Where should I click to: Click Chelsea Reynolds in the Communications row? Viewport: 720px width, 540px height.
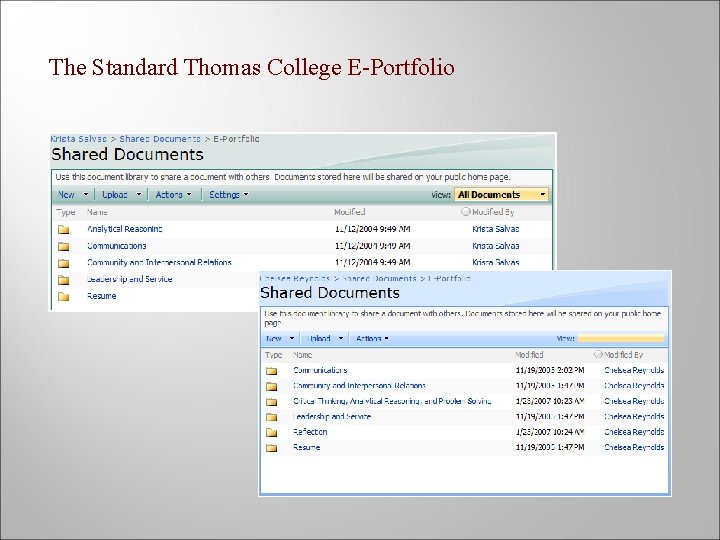[634, 370]
